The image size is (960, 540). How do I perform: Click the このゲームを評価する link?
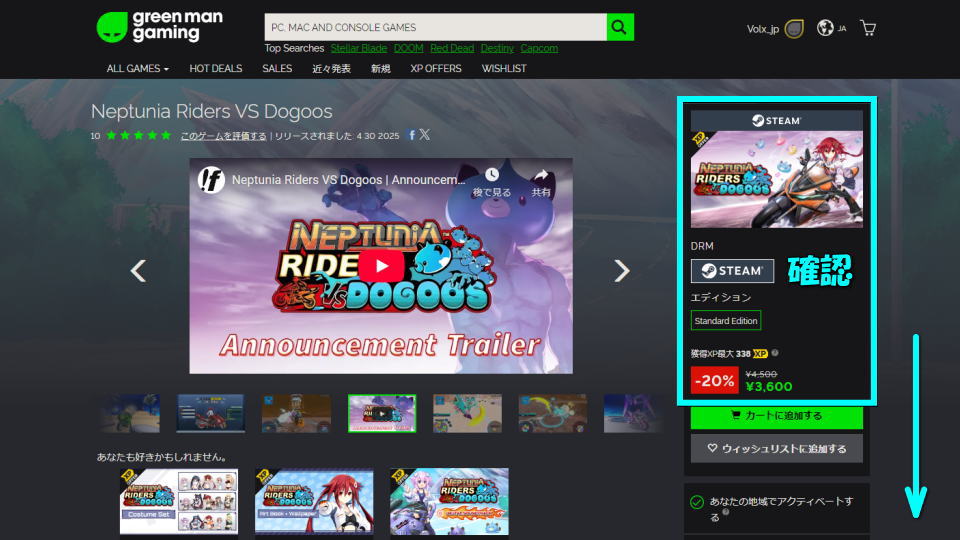223,136
